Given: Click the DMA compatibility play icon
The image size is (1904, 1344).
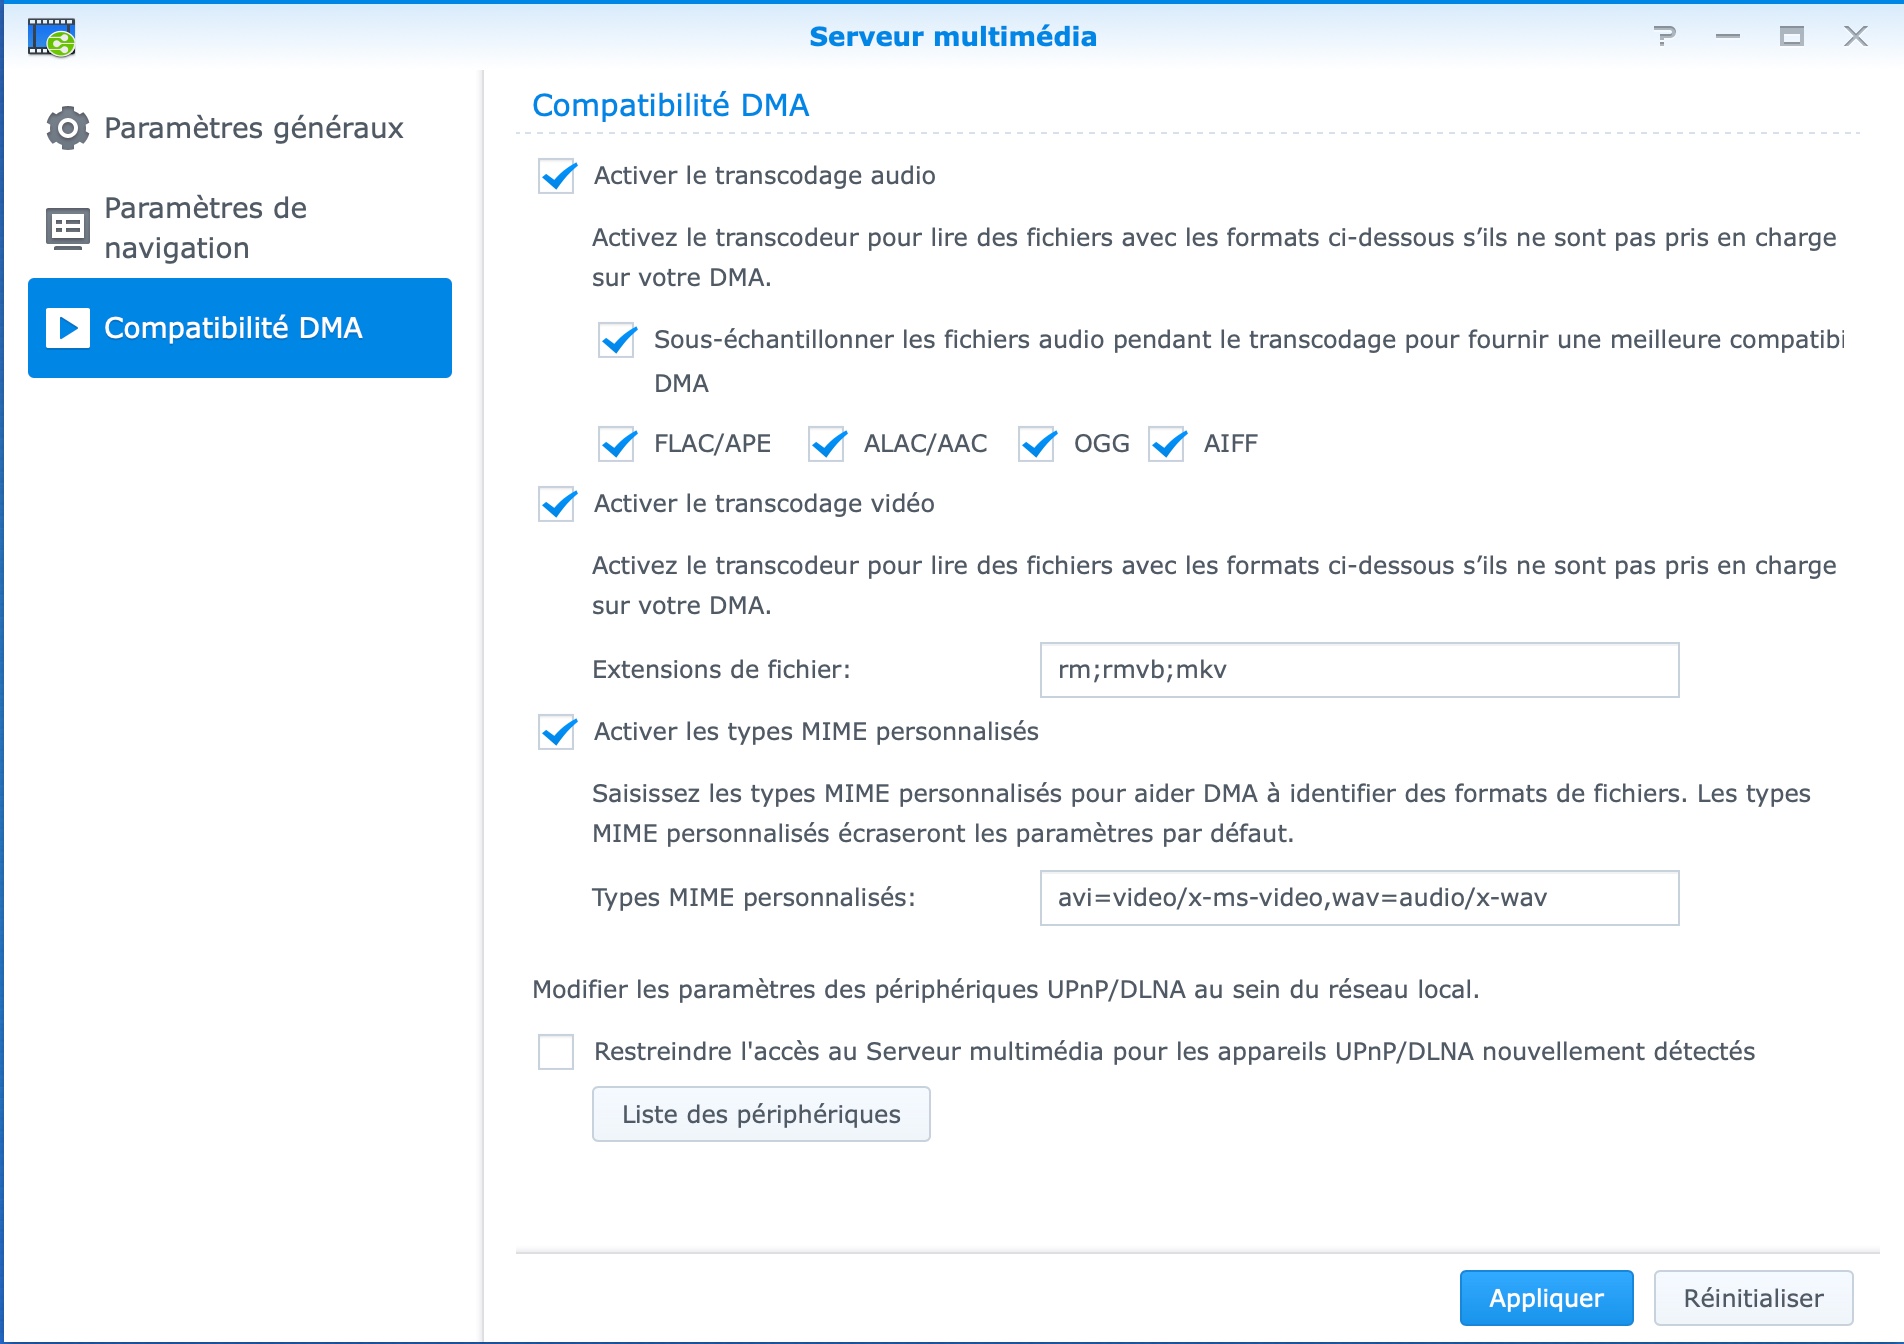Looking at the screenshot, I should pyautogui.click(x=68, y=328).
